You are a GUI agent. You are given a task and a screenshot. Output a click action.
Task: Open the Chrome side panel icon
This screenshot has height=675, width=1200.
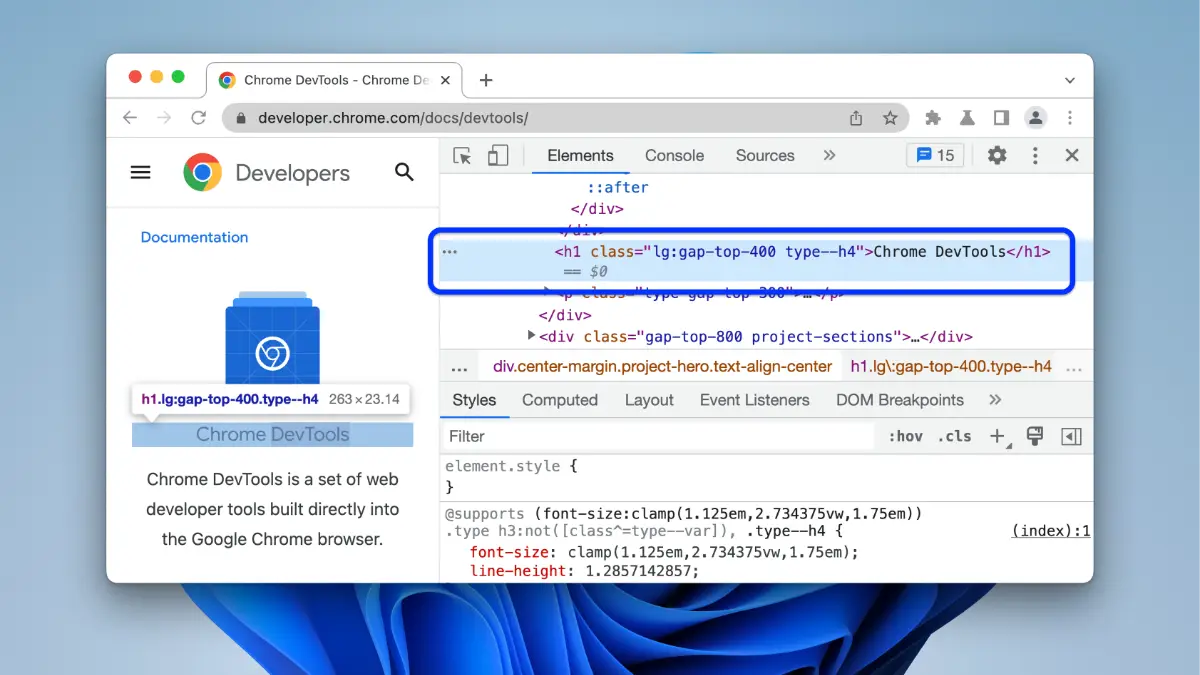pyautogui.click(x=1001, y=118)
